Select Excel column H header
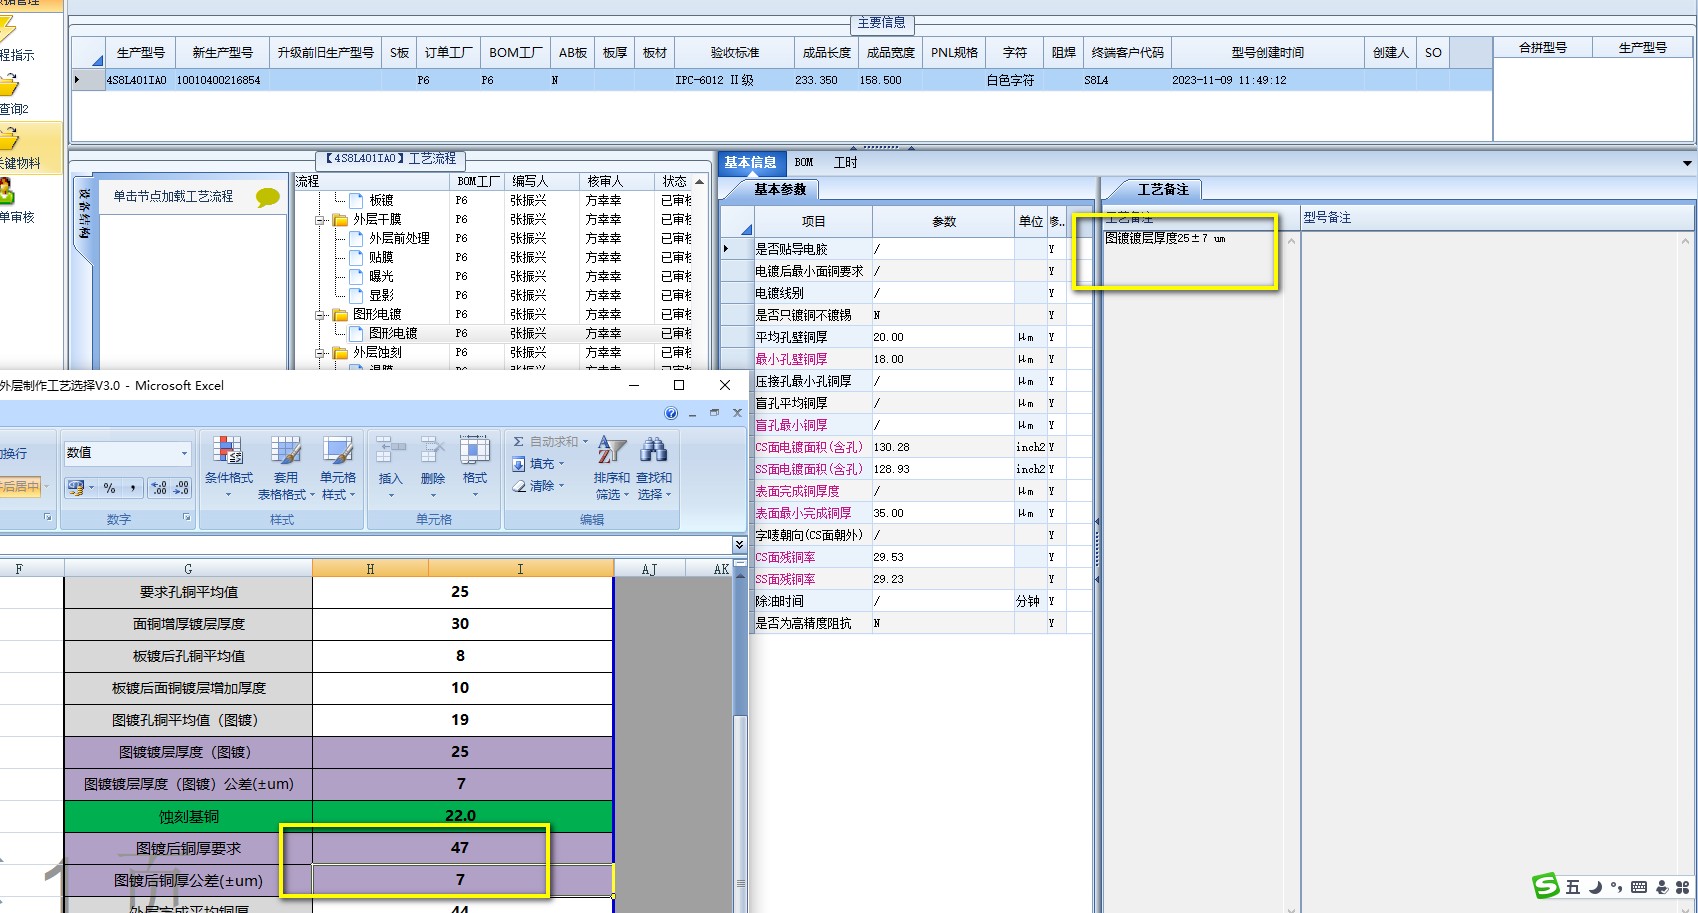 pos(370,569)
